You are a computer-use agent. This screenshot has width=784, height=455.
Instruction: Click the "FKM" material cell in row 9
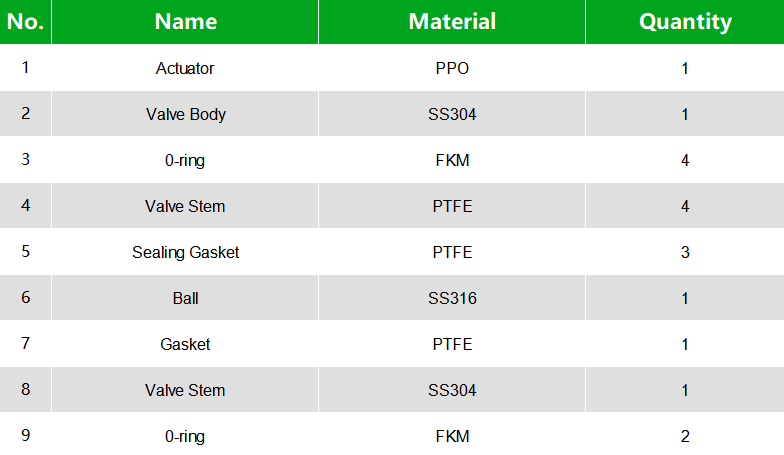(452, 436)
